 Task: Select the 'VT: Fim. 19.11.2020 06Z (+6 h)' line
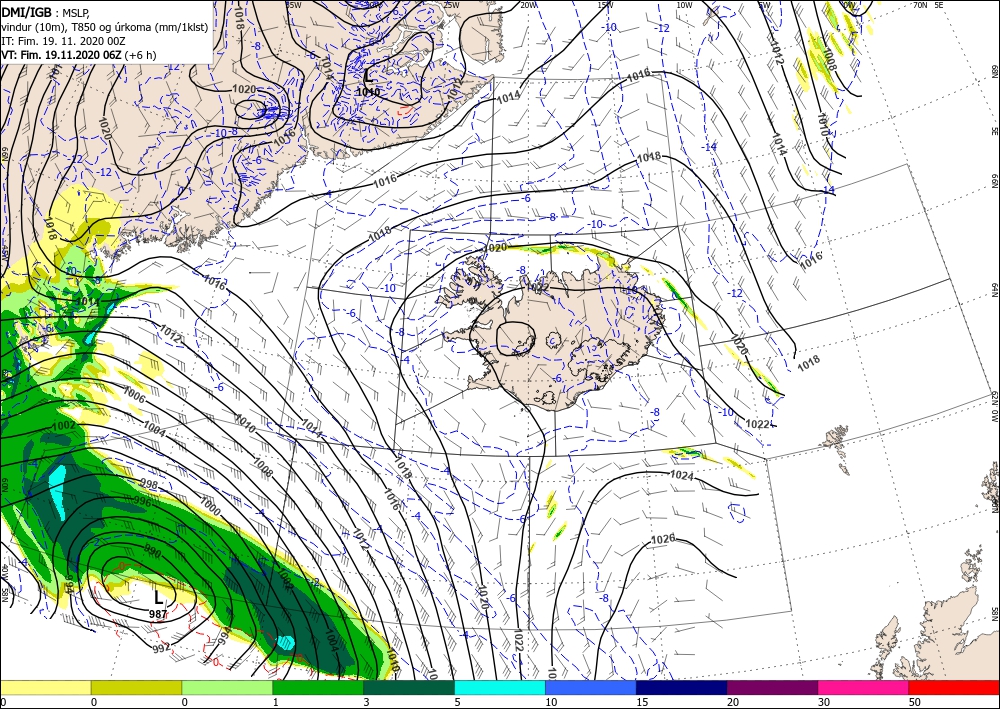78,55
